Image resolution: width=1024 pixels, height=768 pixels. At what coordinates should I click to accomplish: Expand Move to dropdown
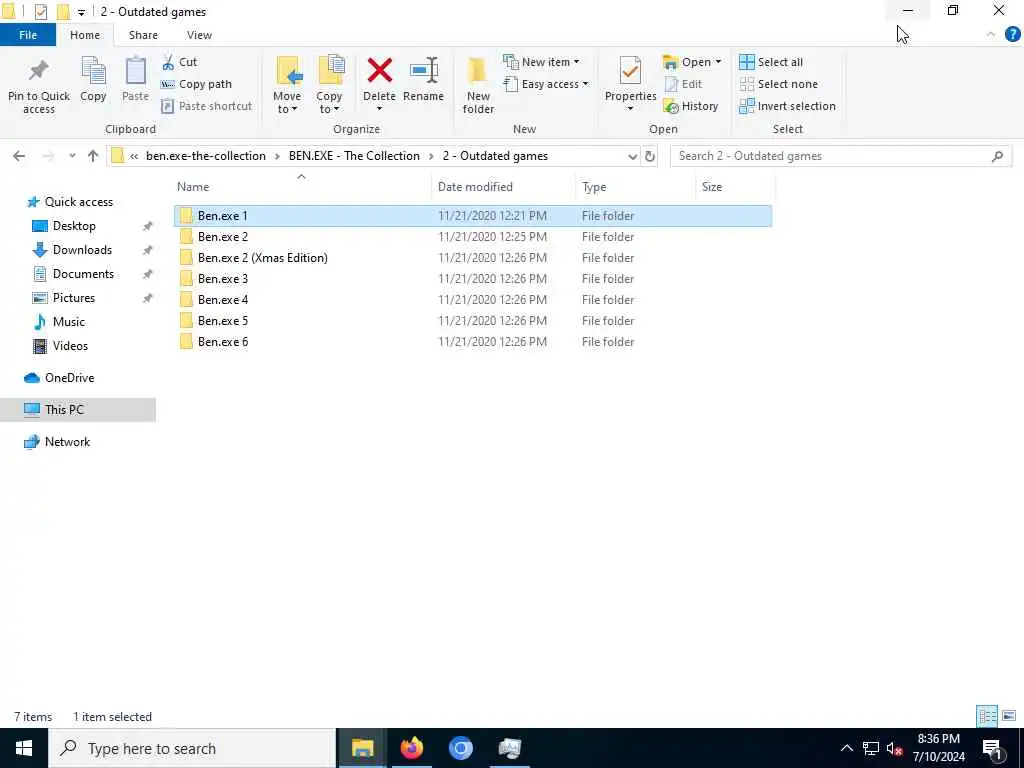point(287,103)
